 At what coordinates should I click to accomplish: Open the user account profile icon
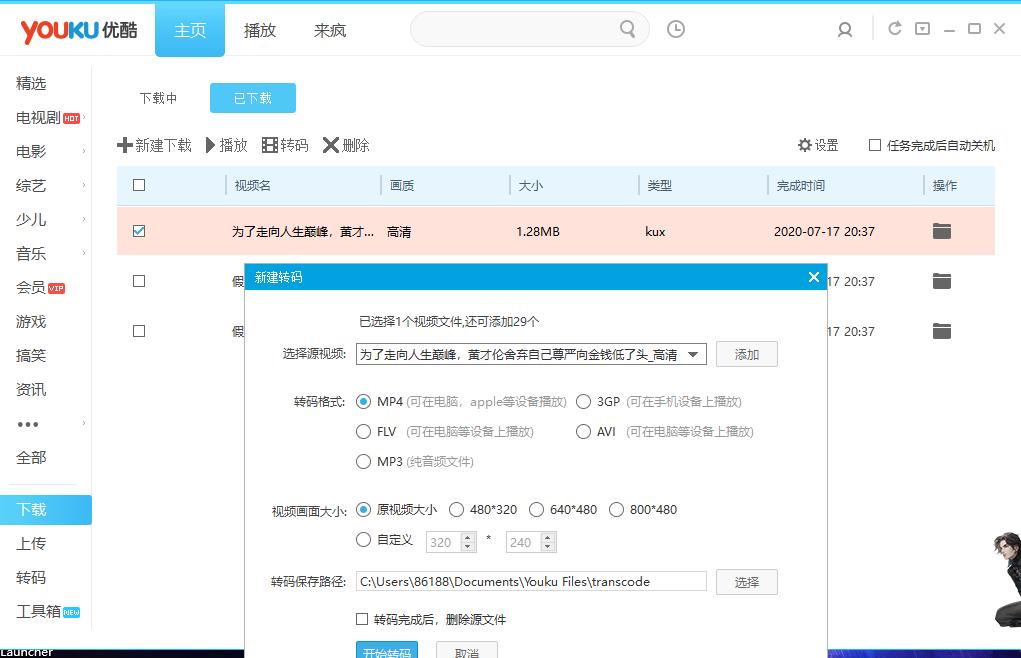tap(845, 29)
